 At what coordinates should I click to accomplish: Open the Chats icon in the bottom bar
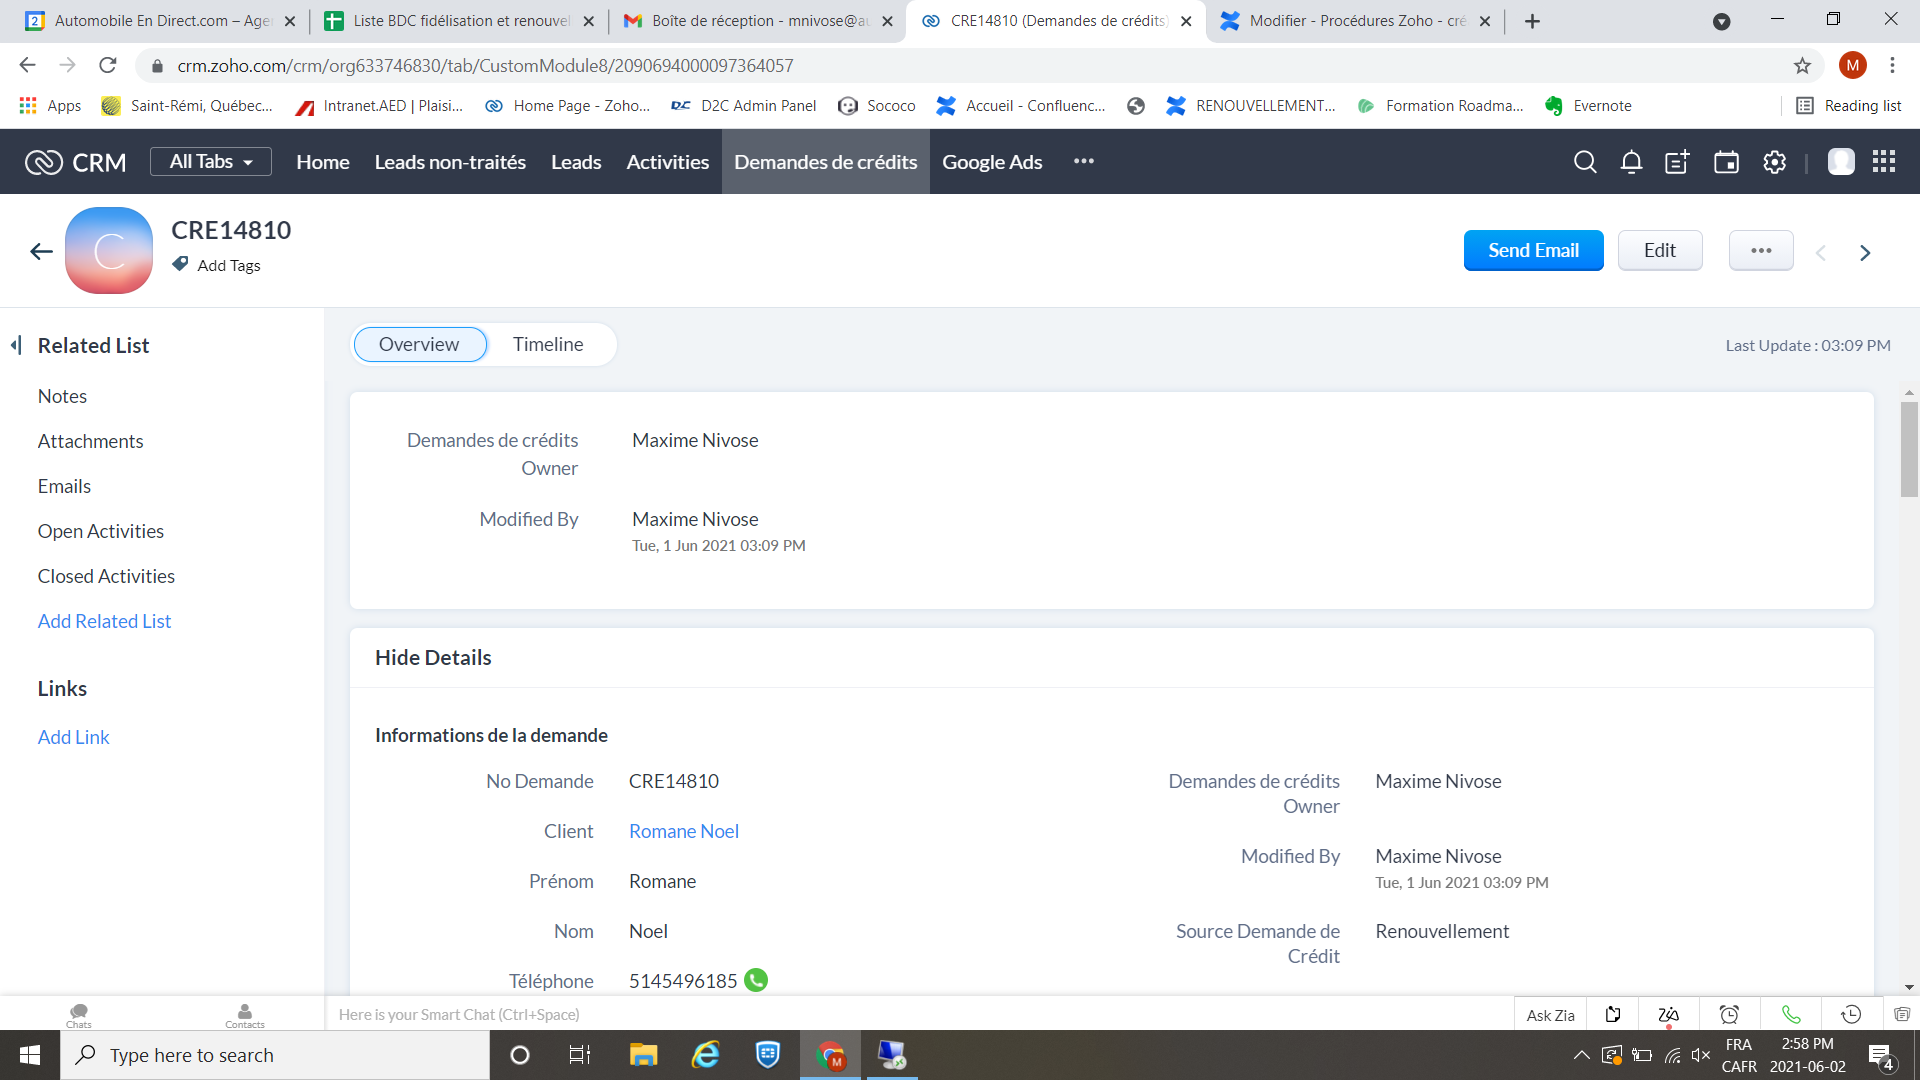click(x=79, y=1014)
